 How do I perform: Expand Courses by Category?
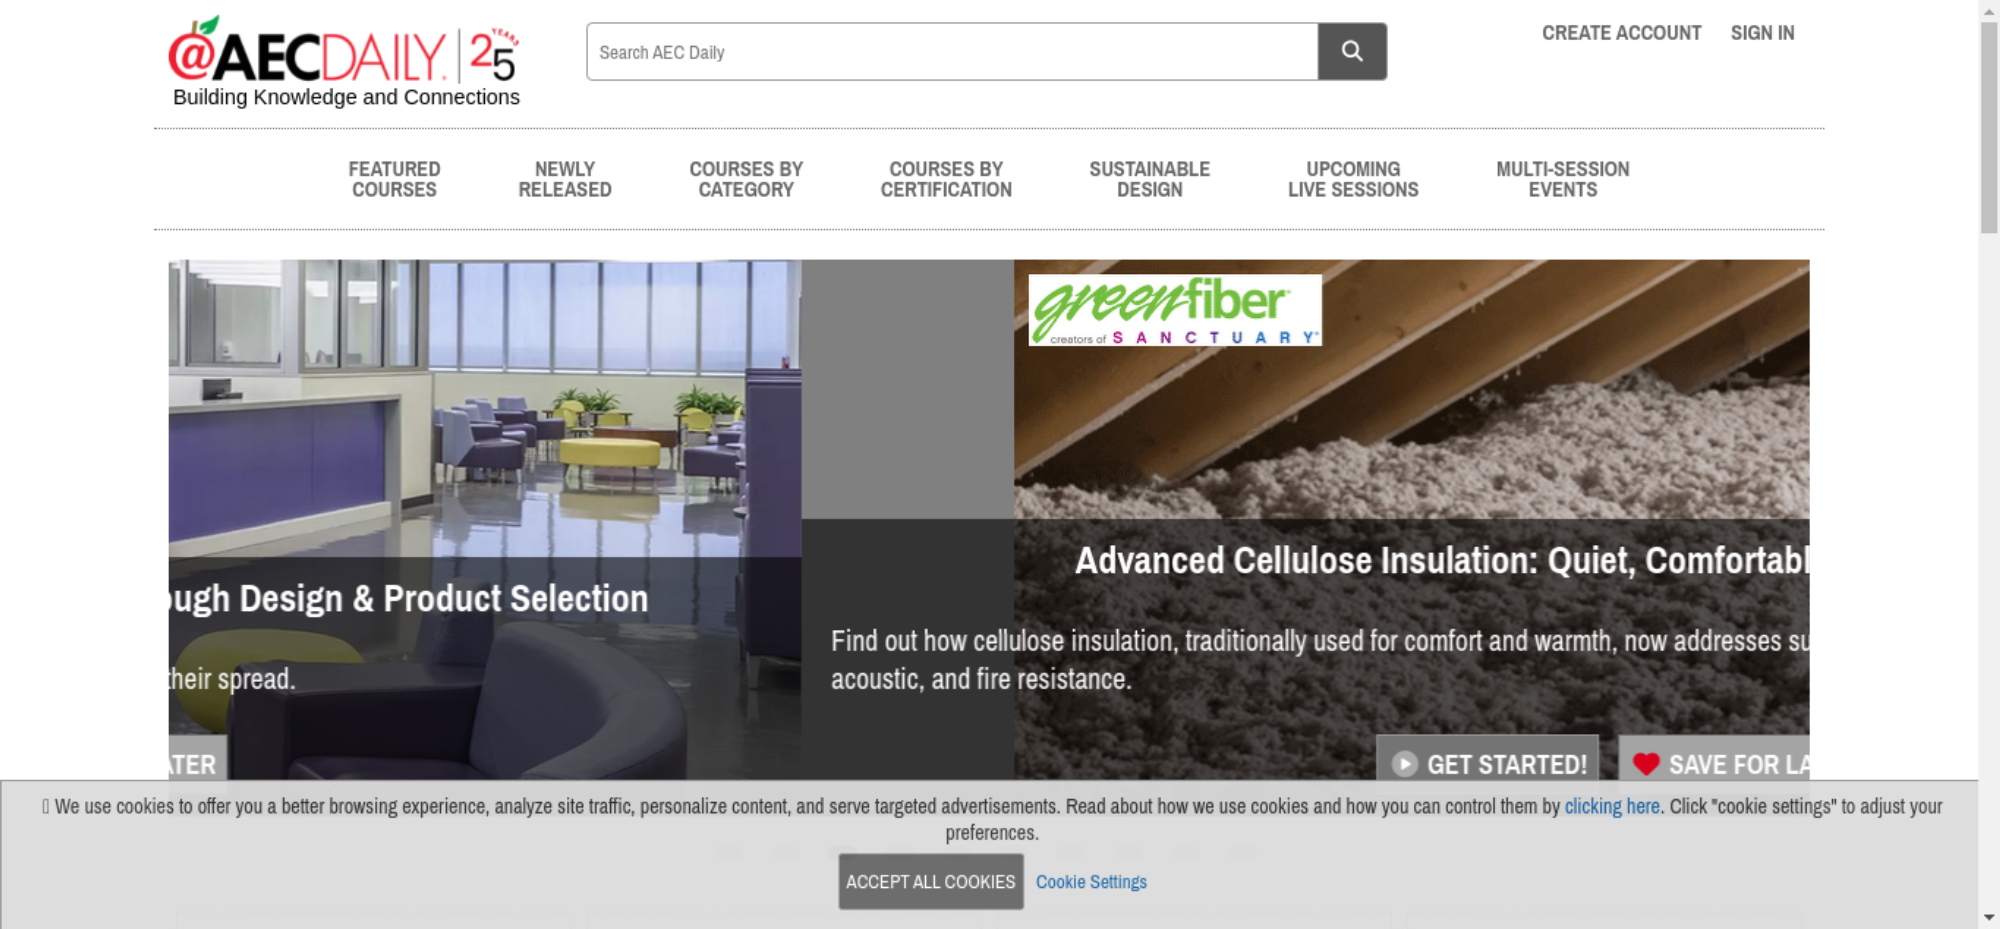point(746,180)
